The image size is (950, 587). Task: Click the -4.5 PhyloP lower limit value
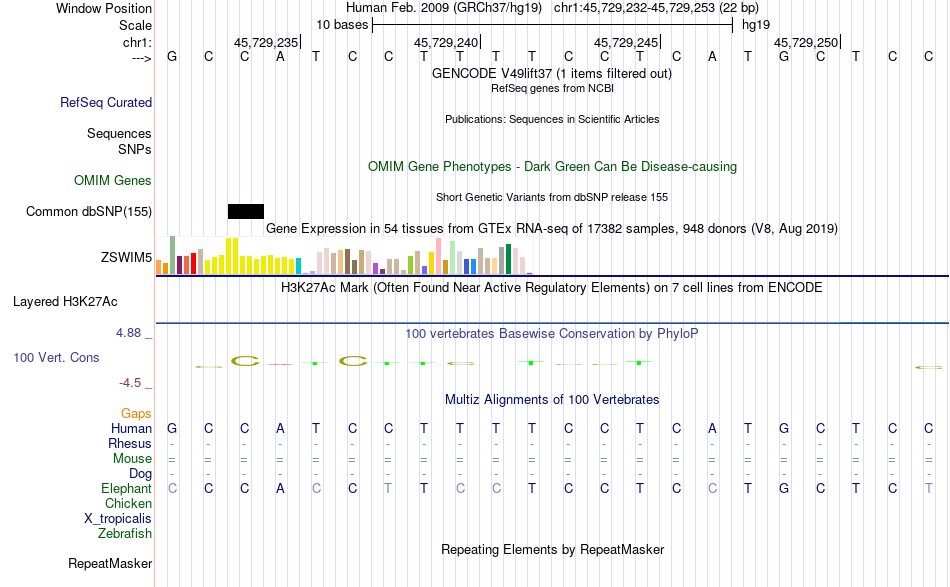click(x=130, y=383)
